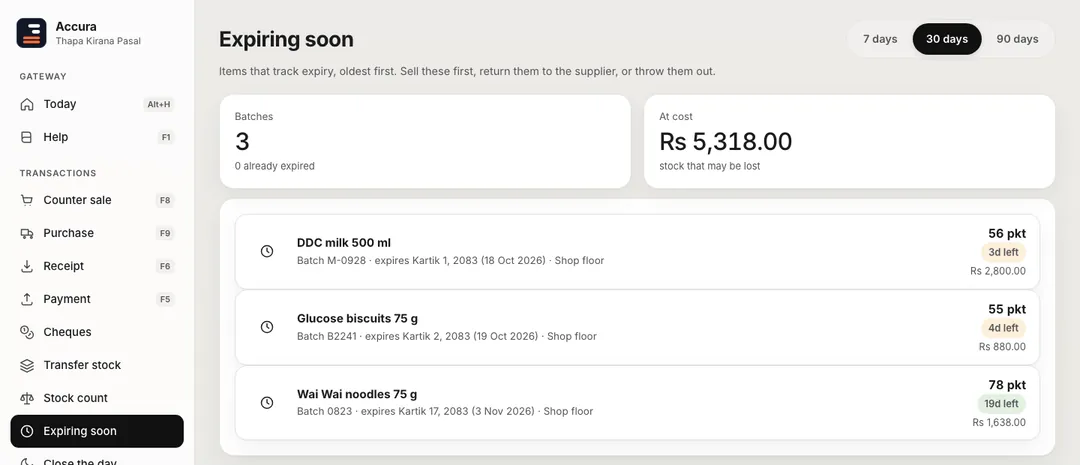This screenshot has height=465, width=1080.
Task: Click the Receipt download-arrow icon
Action: pos(27,267)
